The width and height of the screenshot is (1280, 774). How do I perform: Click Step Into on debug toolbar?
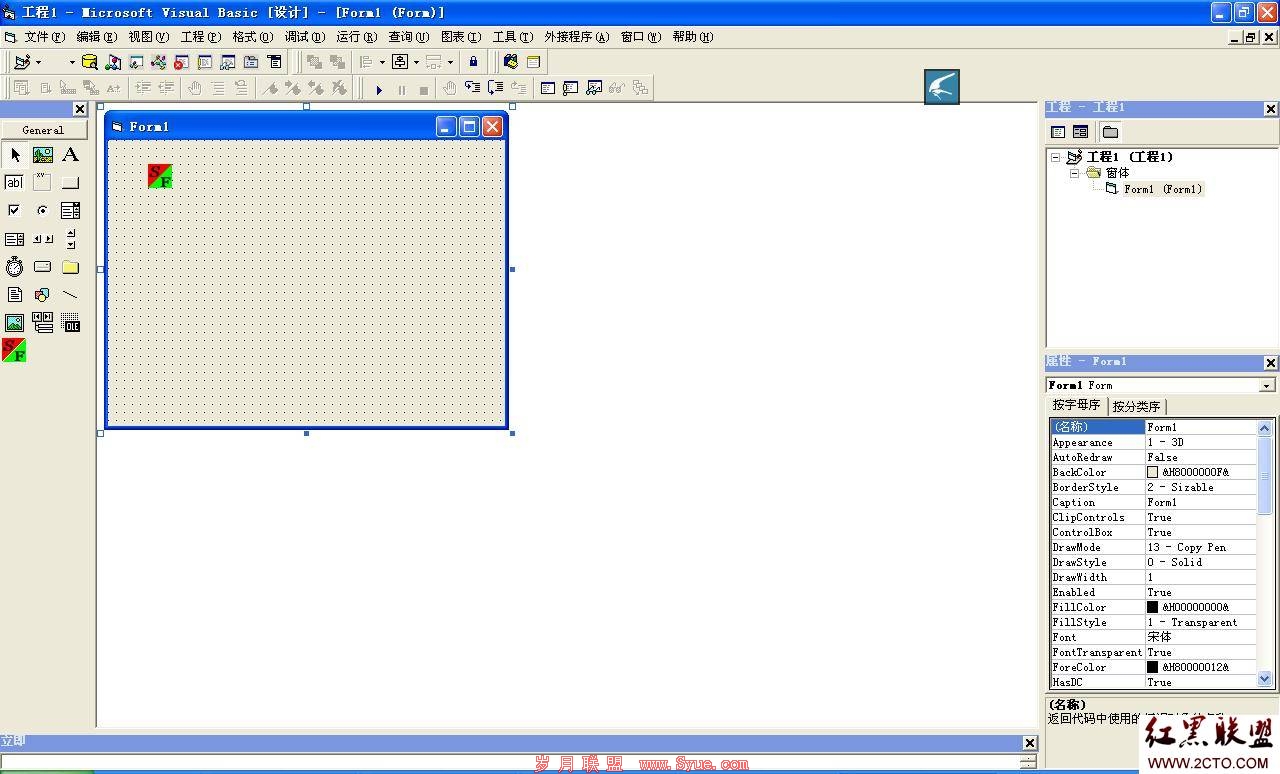coord(472,88)
